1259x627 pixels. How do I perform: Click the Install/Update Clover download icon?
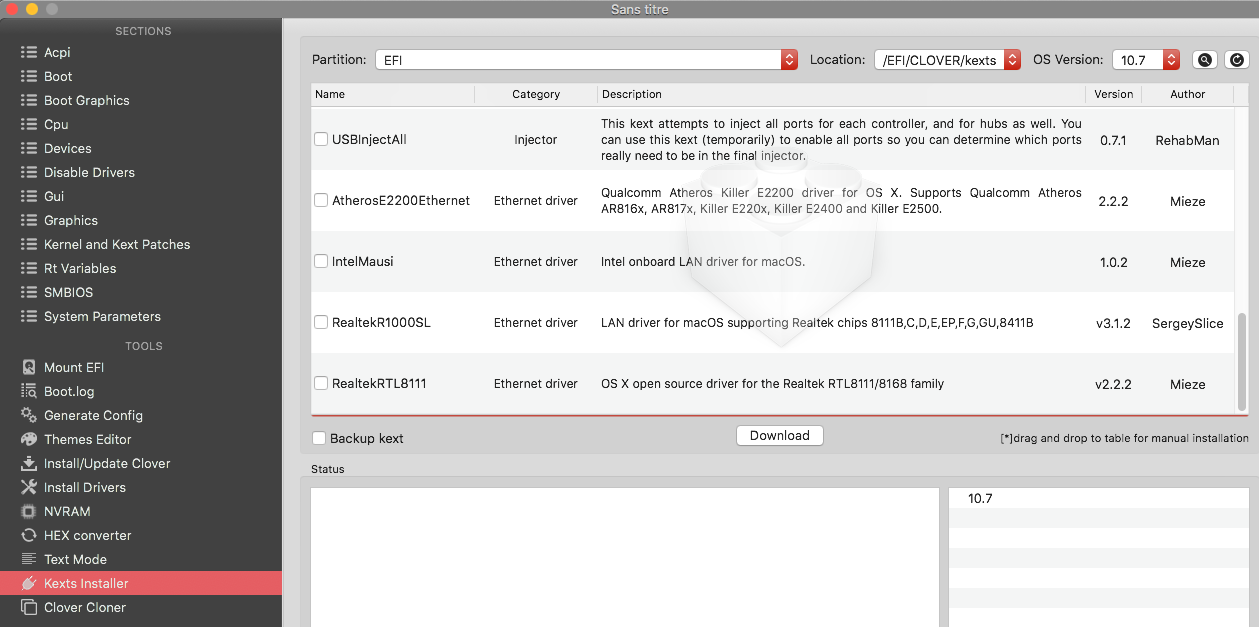[x=29, y=463]
